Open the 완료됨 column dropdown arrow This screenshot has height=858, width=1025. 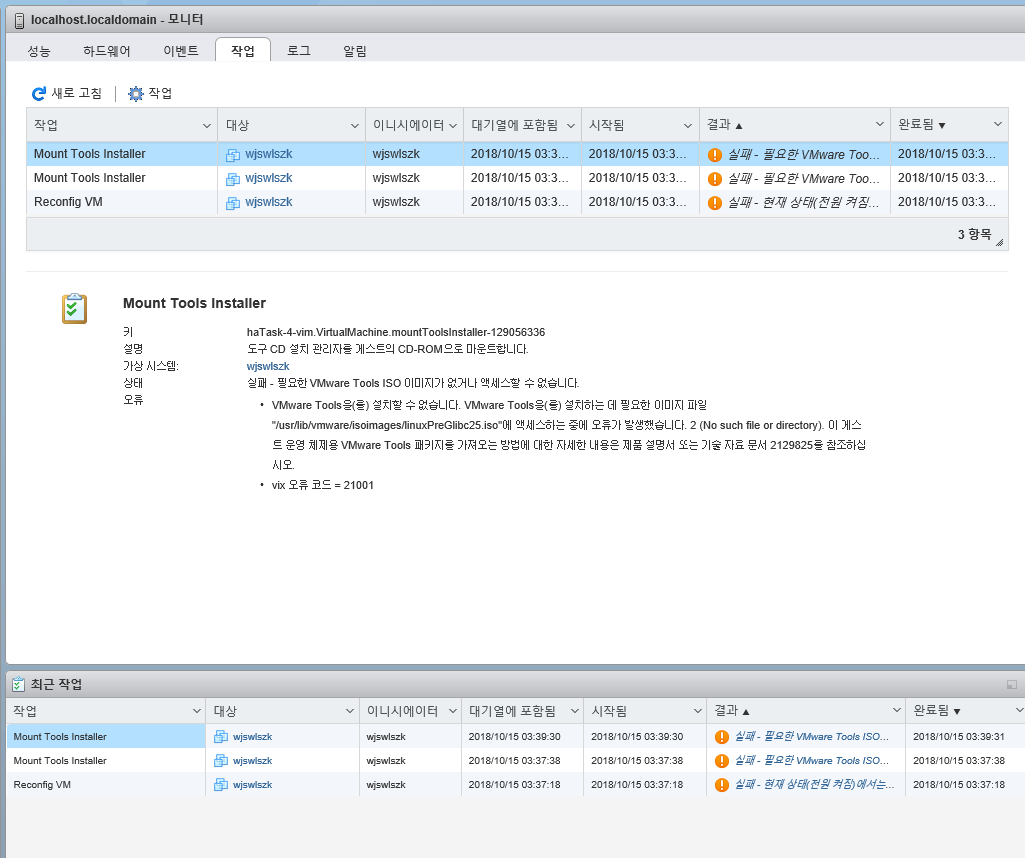[998, 124]
